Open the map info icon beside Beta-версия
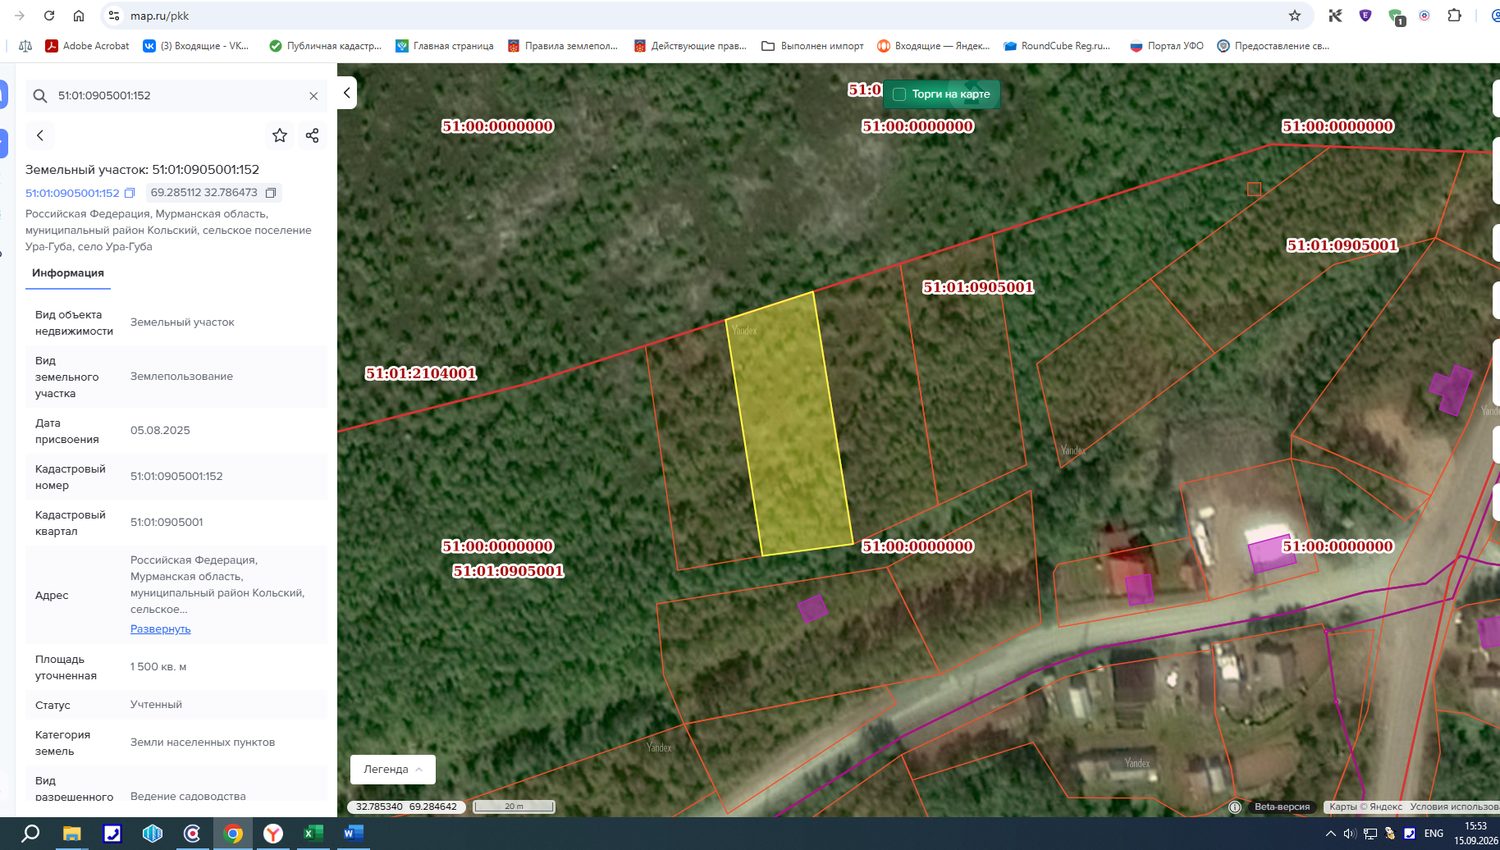The image size is (1500, 850). pos(1235,807)
